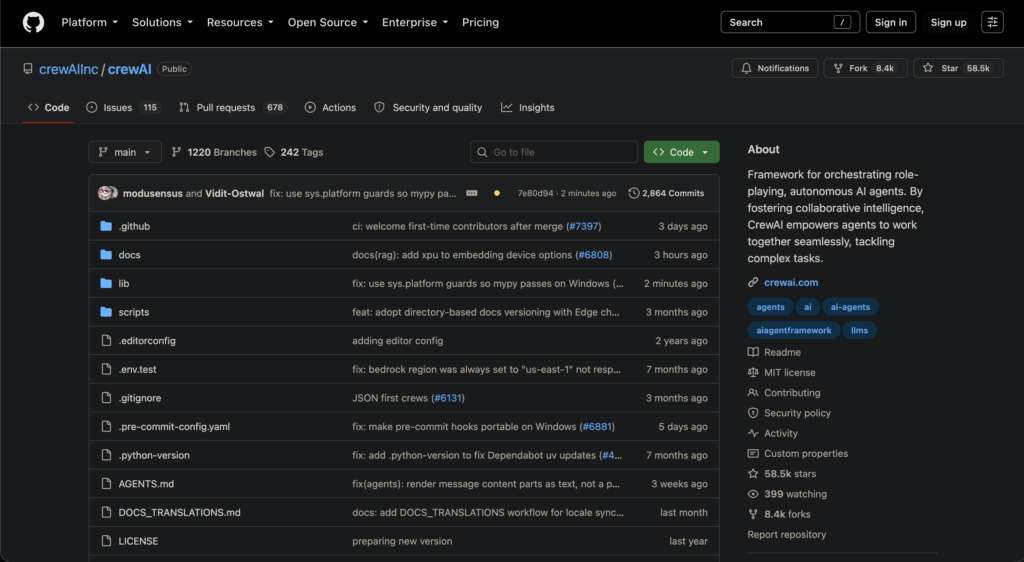The height and width of the screenshot is (562, 1024).
Task: Click the link icon beside crewai.com
Action: 753,283
